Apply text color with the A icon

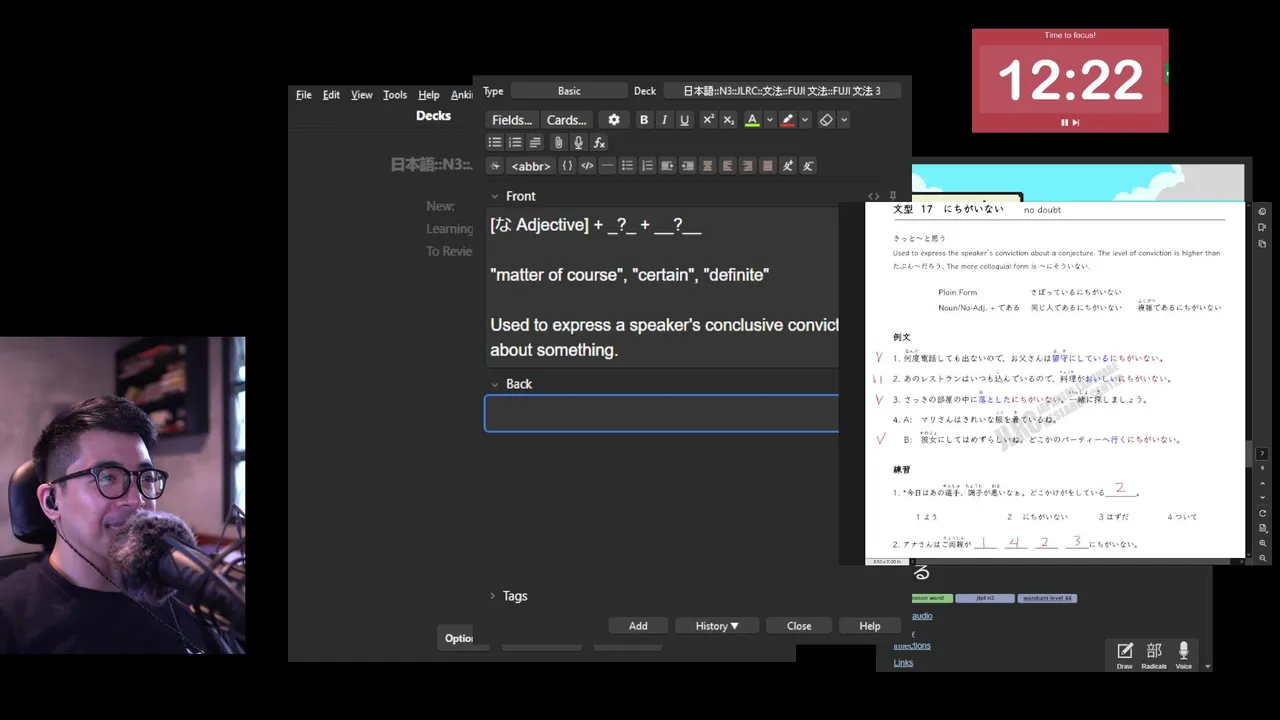pyautogui.click(x=752, y=120)
